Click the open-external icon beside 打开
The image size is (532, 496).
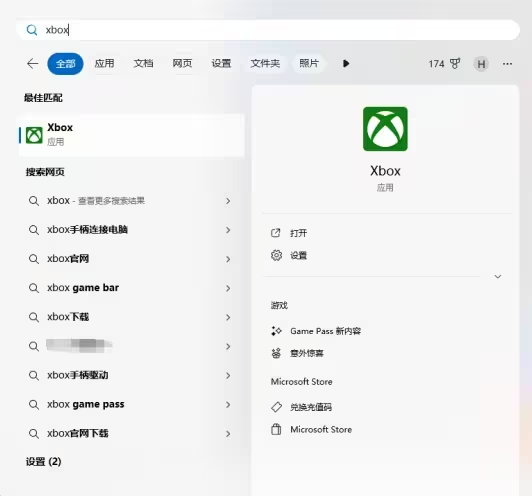276,233
